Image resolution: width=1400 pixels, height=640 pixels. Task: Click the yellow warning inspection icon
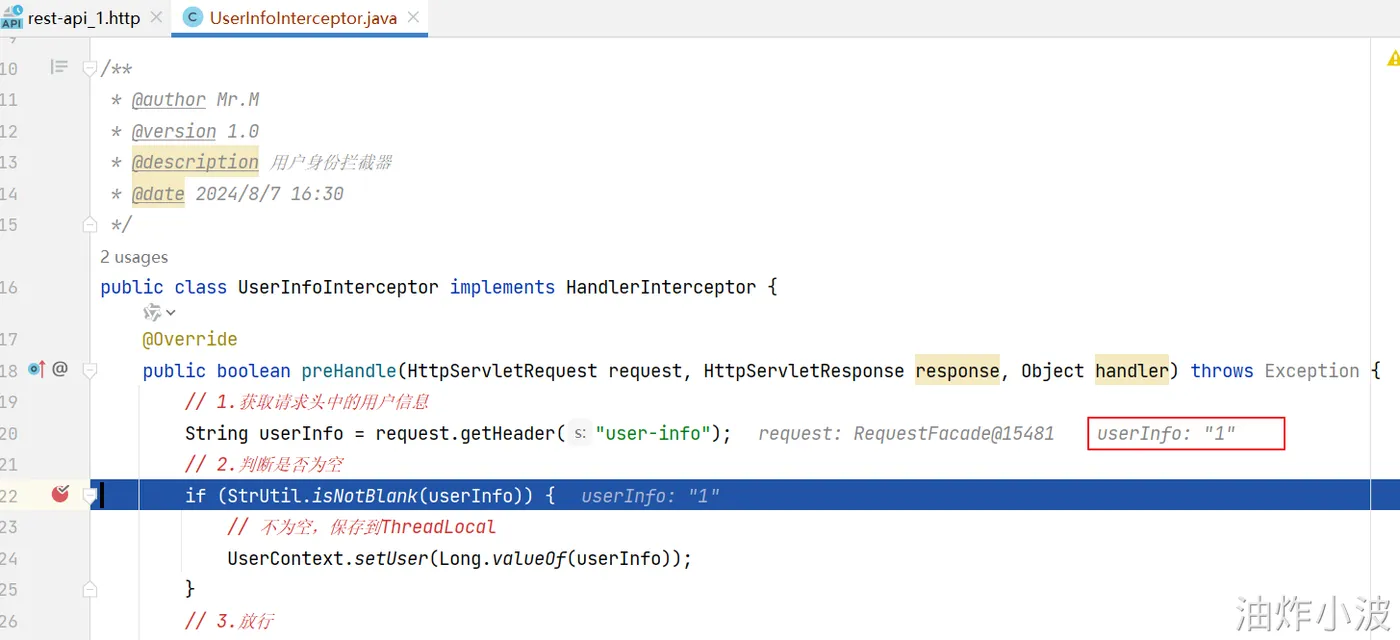click(1393, 59)
